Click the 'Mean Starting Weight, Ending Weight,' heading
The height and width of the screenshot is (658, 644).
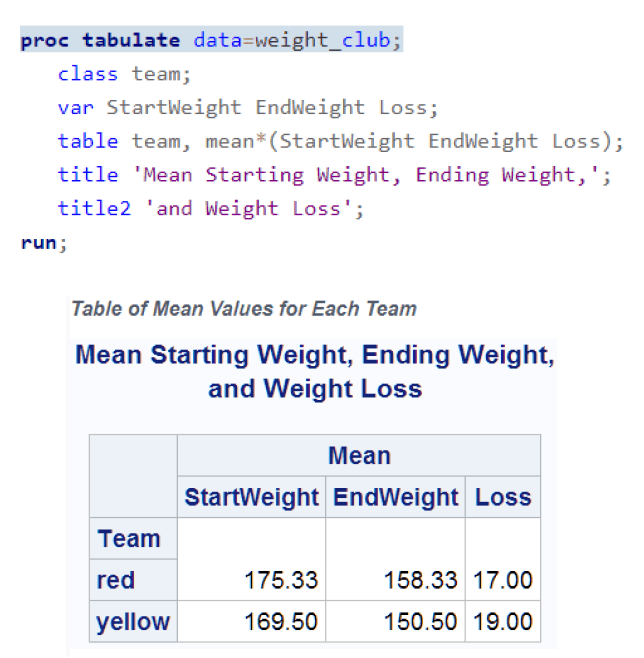pos(315,355)
